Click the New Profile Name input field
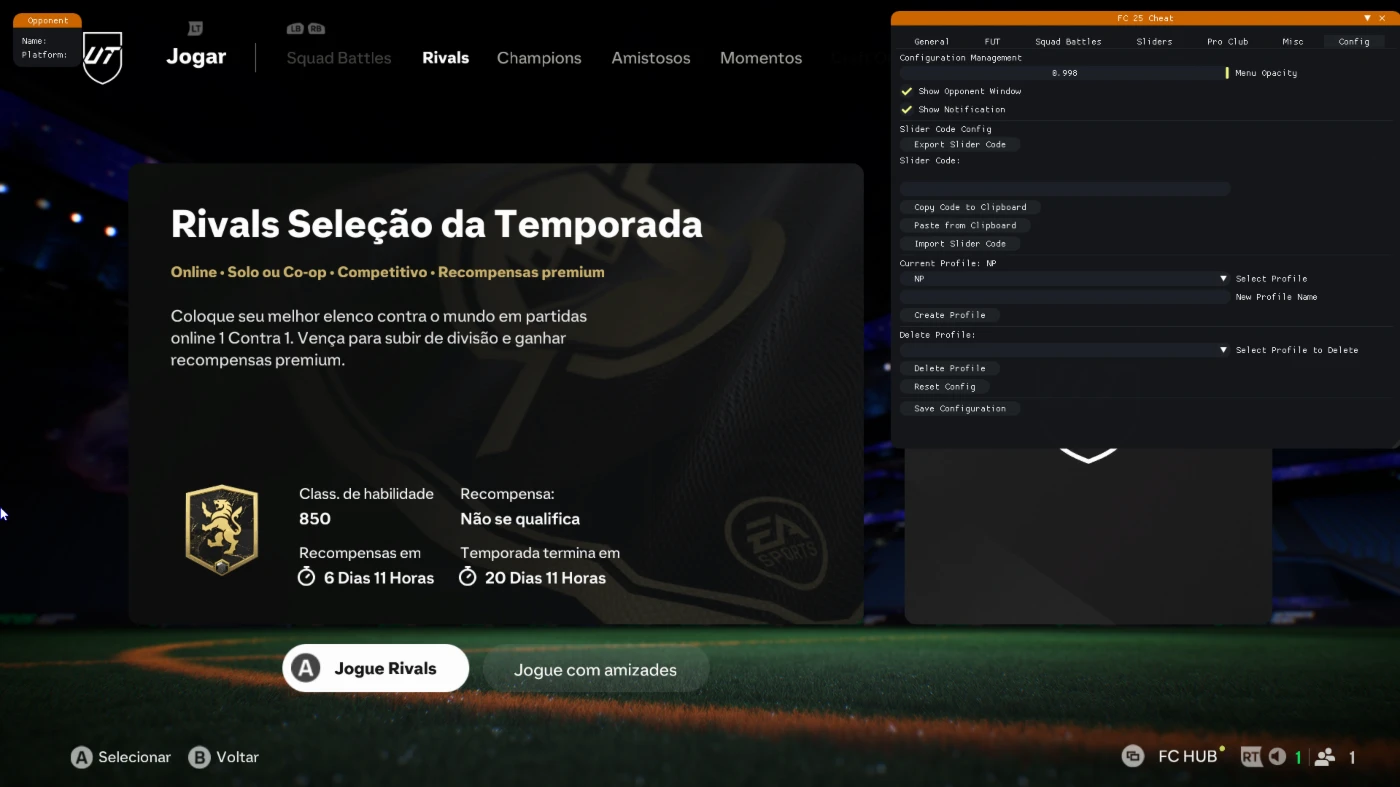The image size is (1400, 787). point(1065,297)
